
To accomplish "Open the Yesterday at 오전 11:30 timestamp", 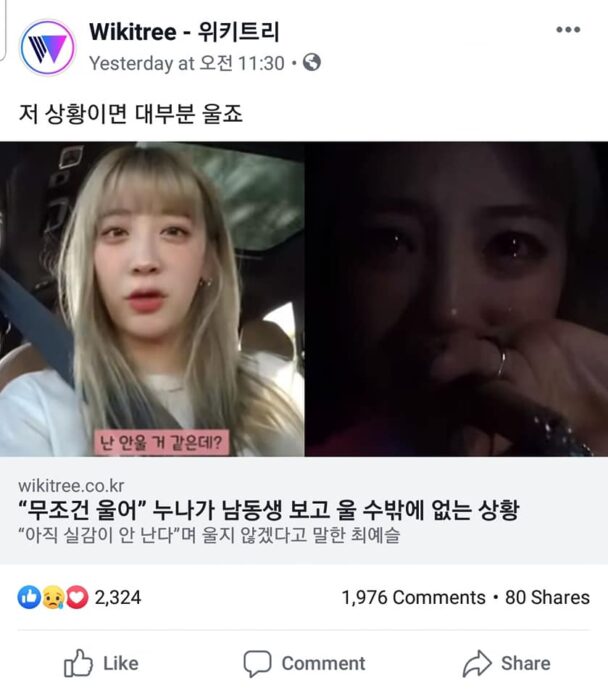I will (x=186, y=63).
